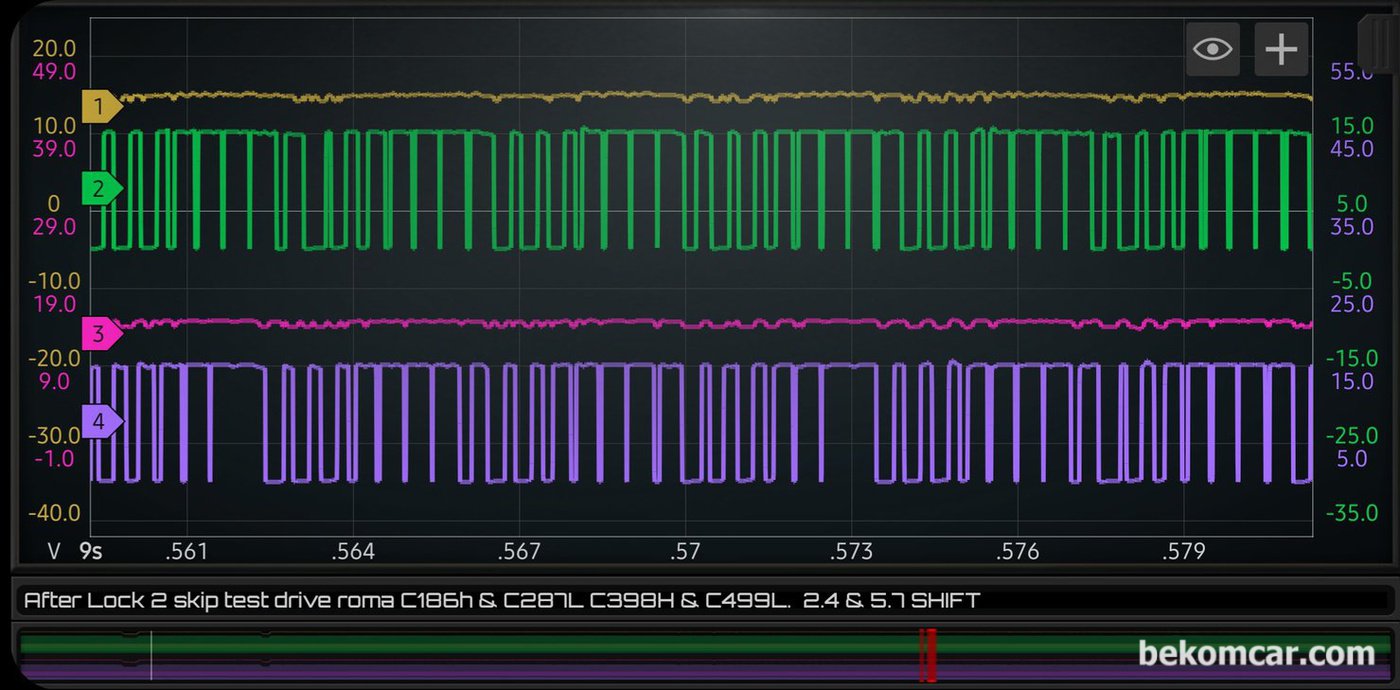Click the white cursor line in overview strip
1400x690 pixels.
151,655
